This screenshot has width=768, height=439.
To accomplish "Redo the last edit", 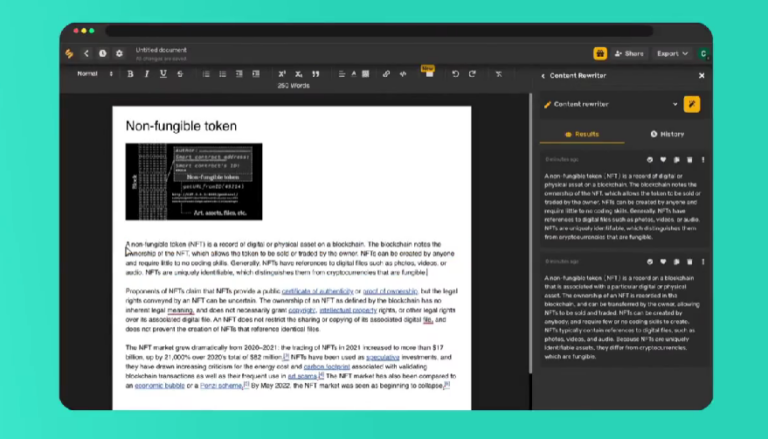I will pyautogui.click(x=472, y=74).
